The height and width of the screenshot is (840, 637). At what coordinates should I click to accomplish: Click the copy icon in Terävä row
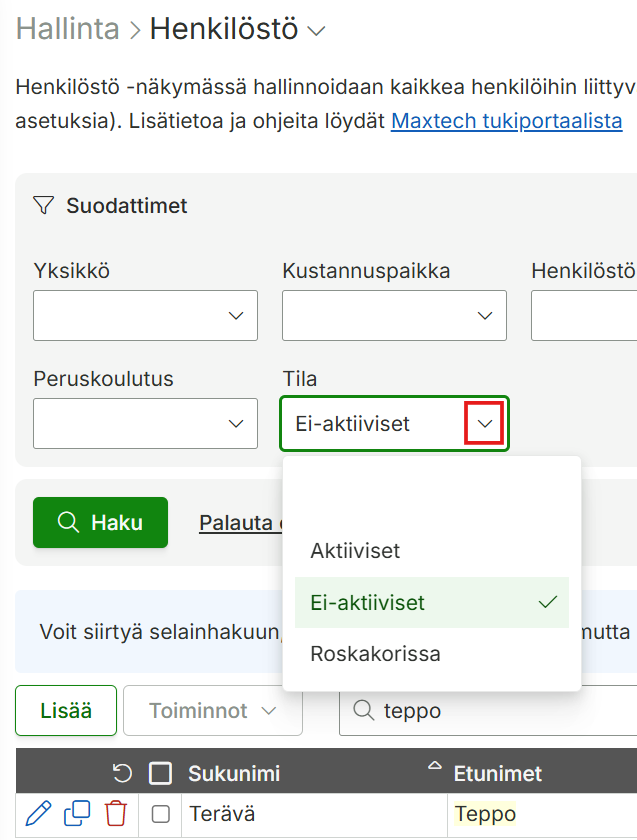(x=77, y=814)
